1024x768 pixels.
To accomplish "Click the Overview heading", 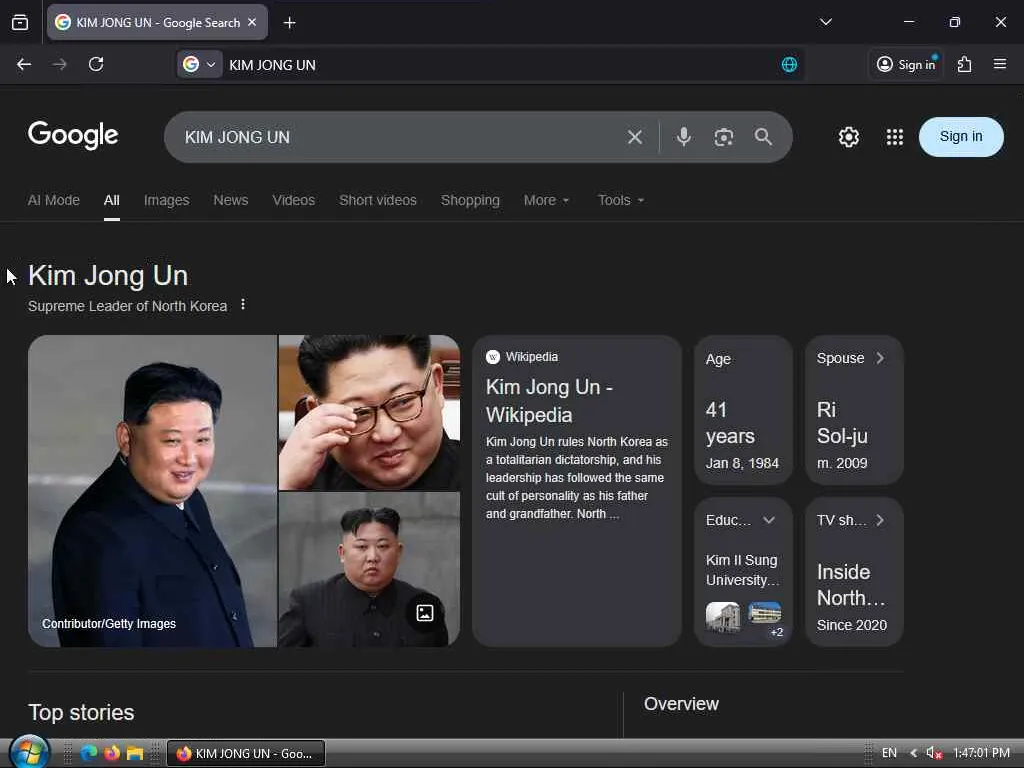I will pos(681,704).
